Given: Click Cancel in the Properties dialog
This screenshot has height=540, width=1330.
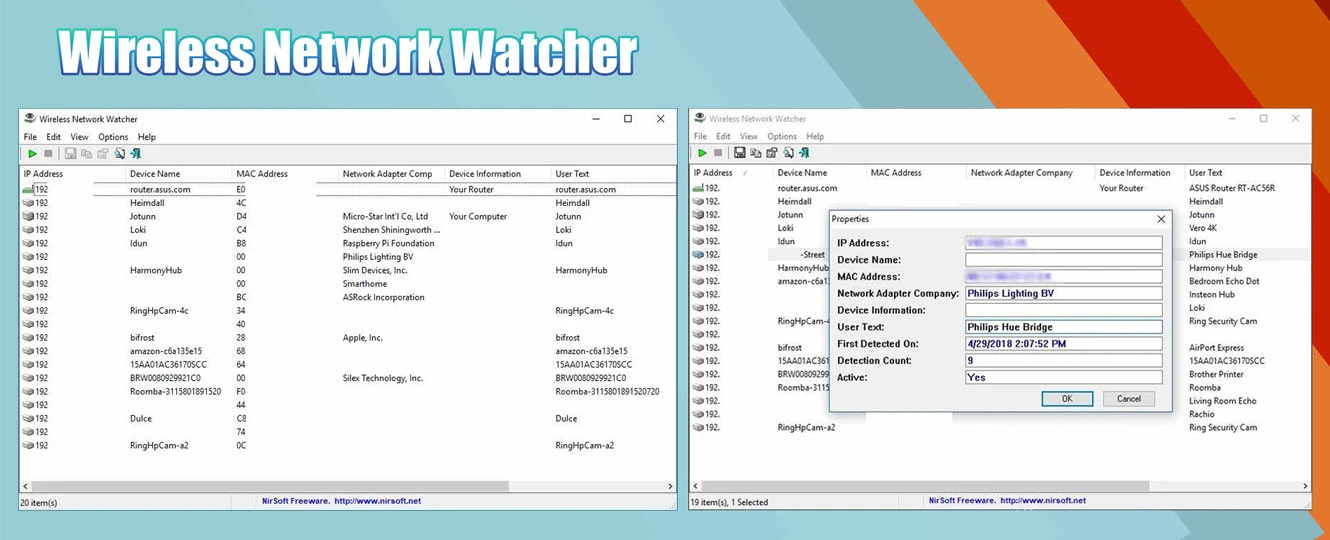Looking at the screenshot, I should pyautogui.click(x=1129, y=398).
